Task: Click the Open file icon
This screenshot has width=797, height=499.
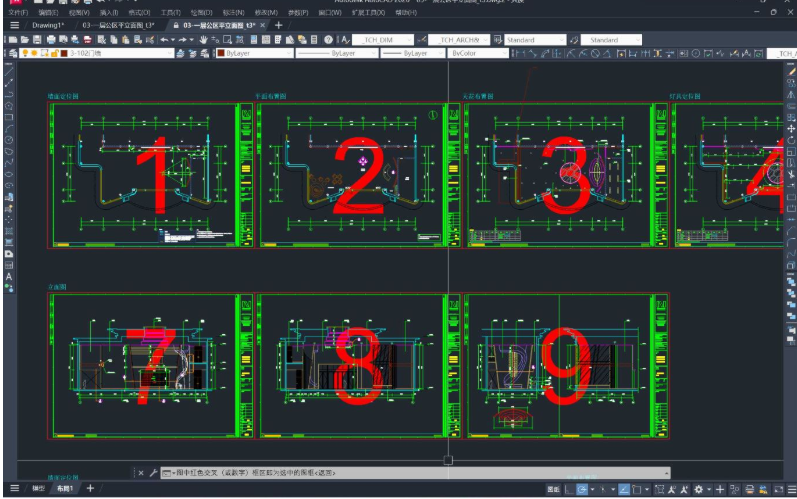Action: coord(25,40)
